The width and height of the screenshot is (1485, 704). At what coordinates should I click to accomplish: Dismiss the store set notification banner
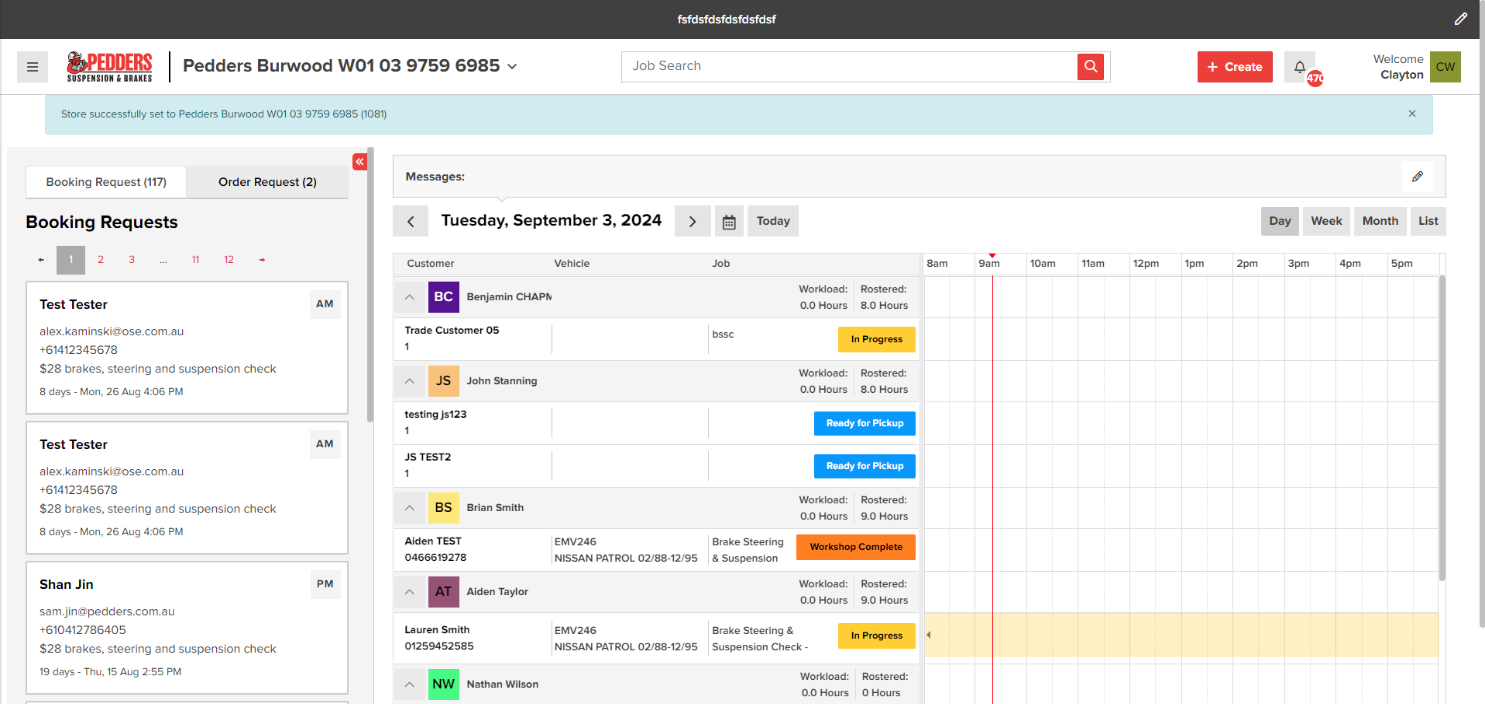click(1412, 114)
